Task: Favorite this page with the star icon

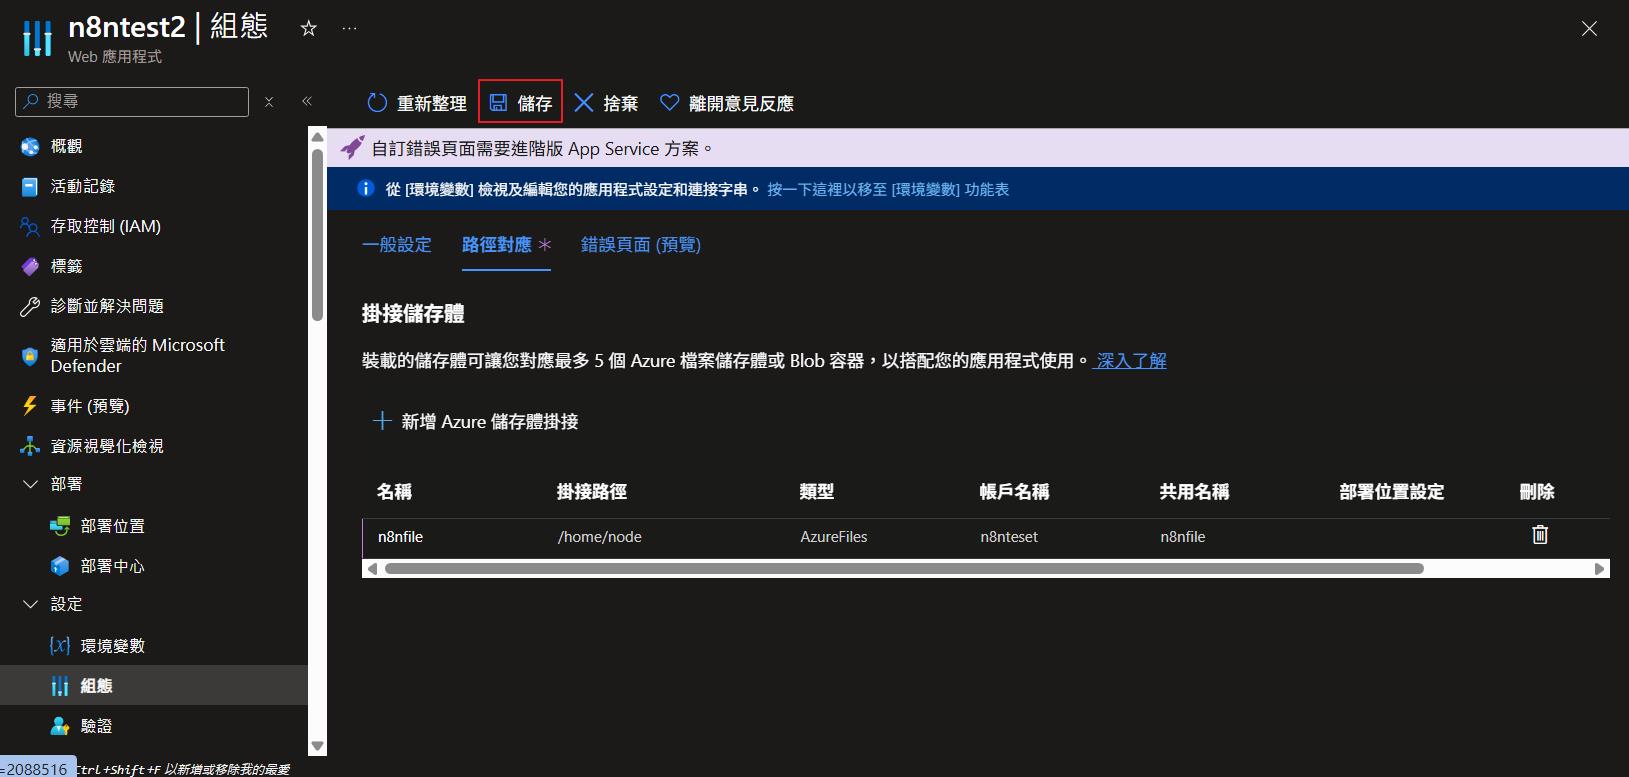Action: point(308,29)
